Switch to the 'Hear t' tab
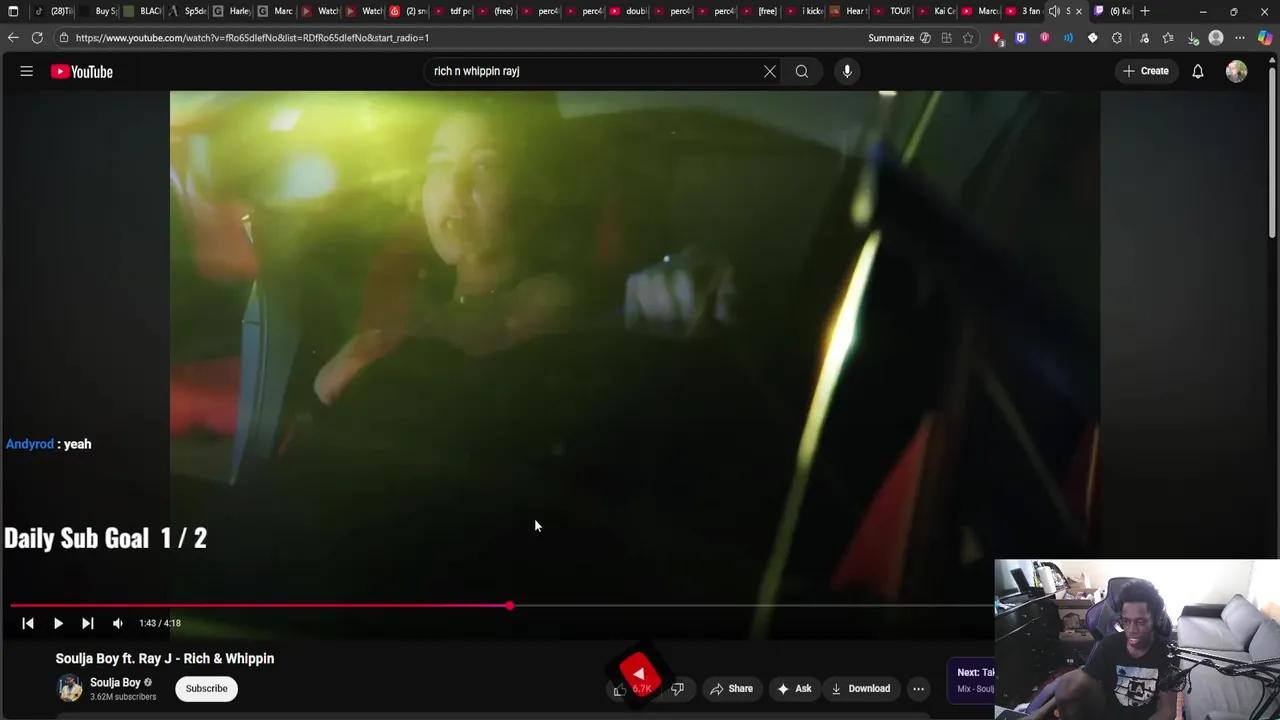The image size is (1280, 720). [849, 11]
